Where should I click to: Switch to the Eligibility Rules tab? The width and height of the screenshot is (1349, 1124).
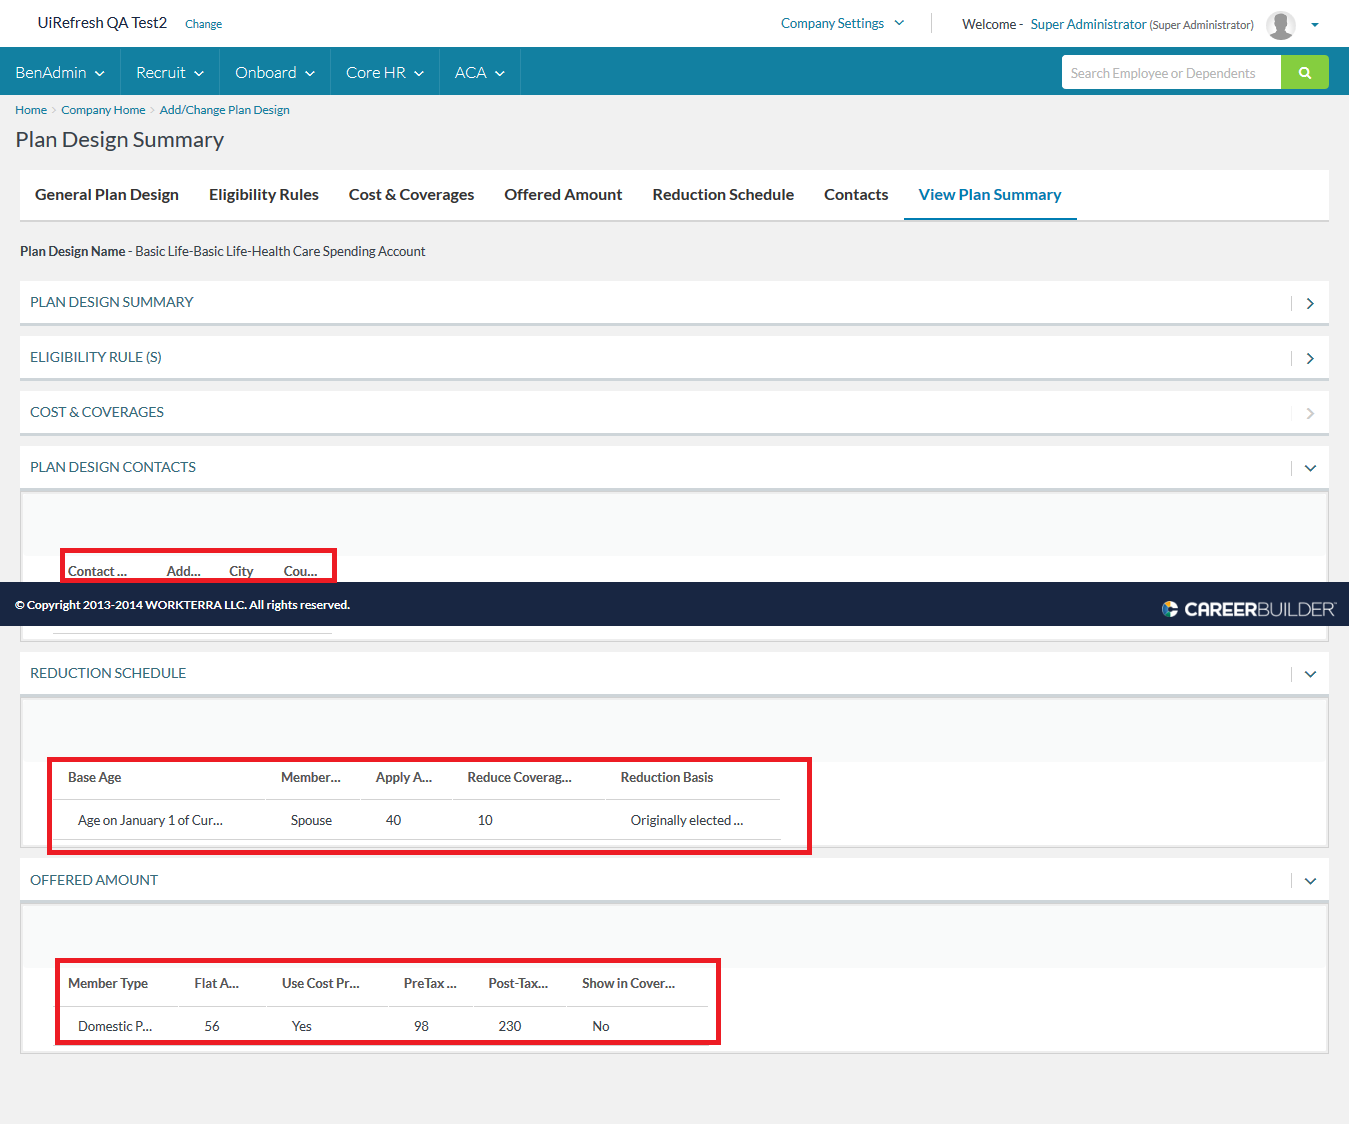[263, 195]
